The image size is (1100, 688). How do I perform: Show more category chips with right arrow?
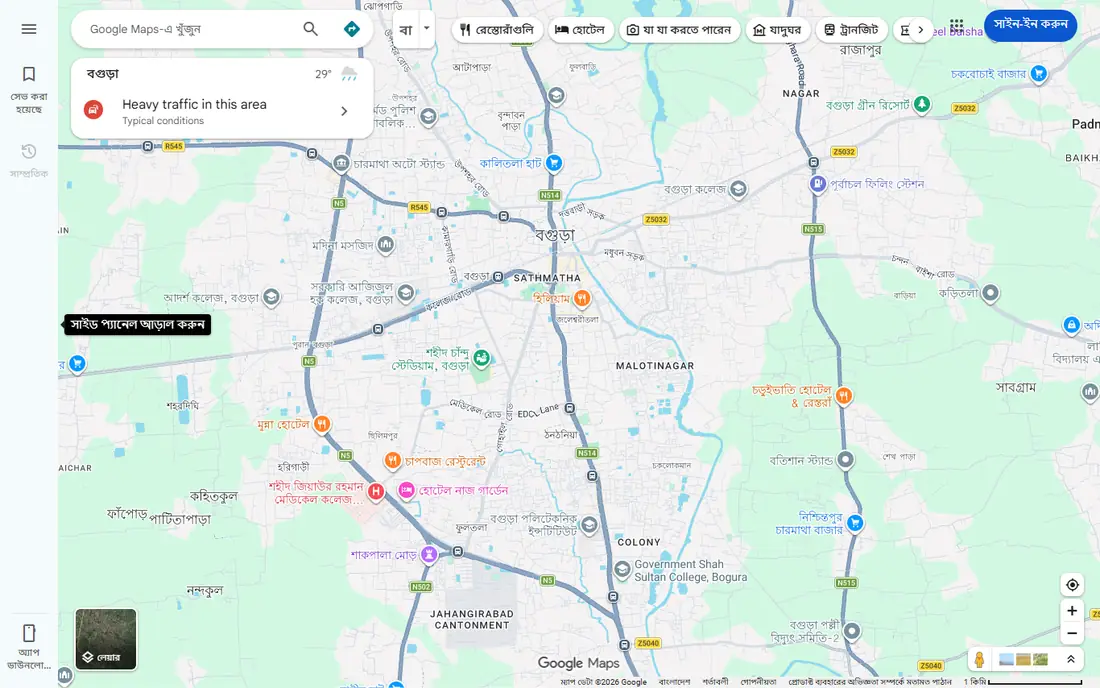(920, 29)
